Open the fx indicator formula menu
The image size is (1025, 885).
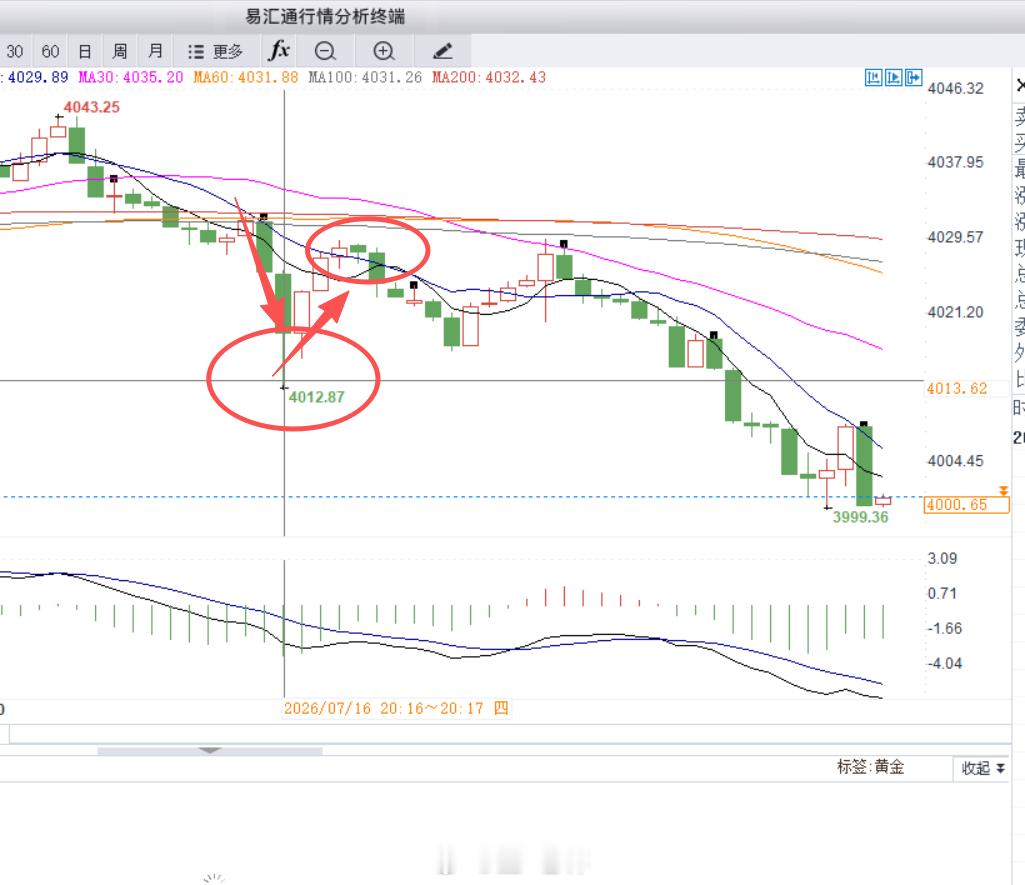279,50
